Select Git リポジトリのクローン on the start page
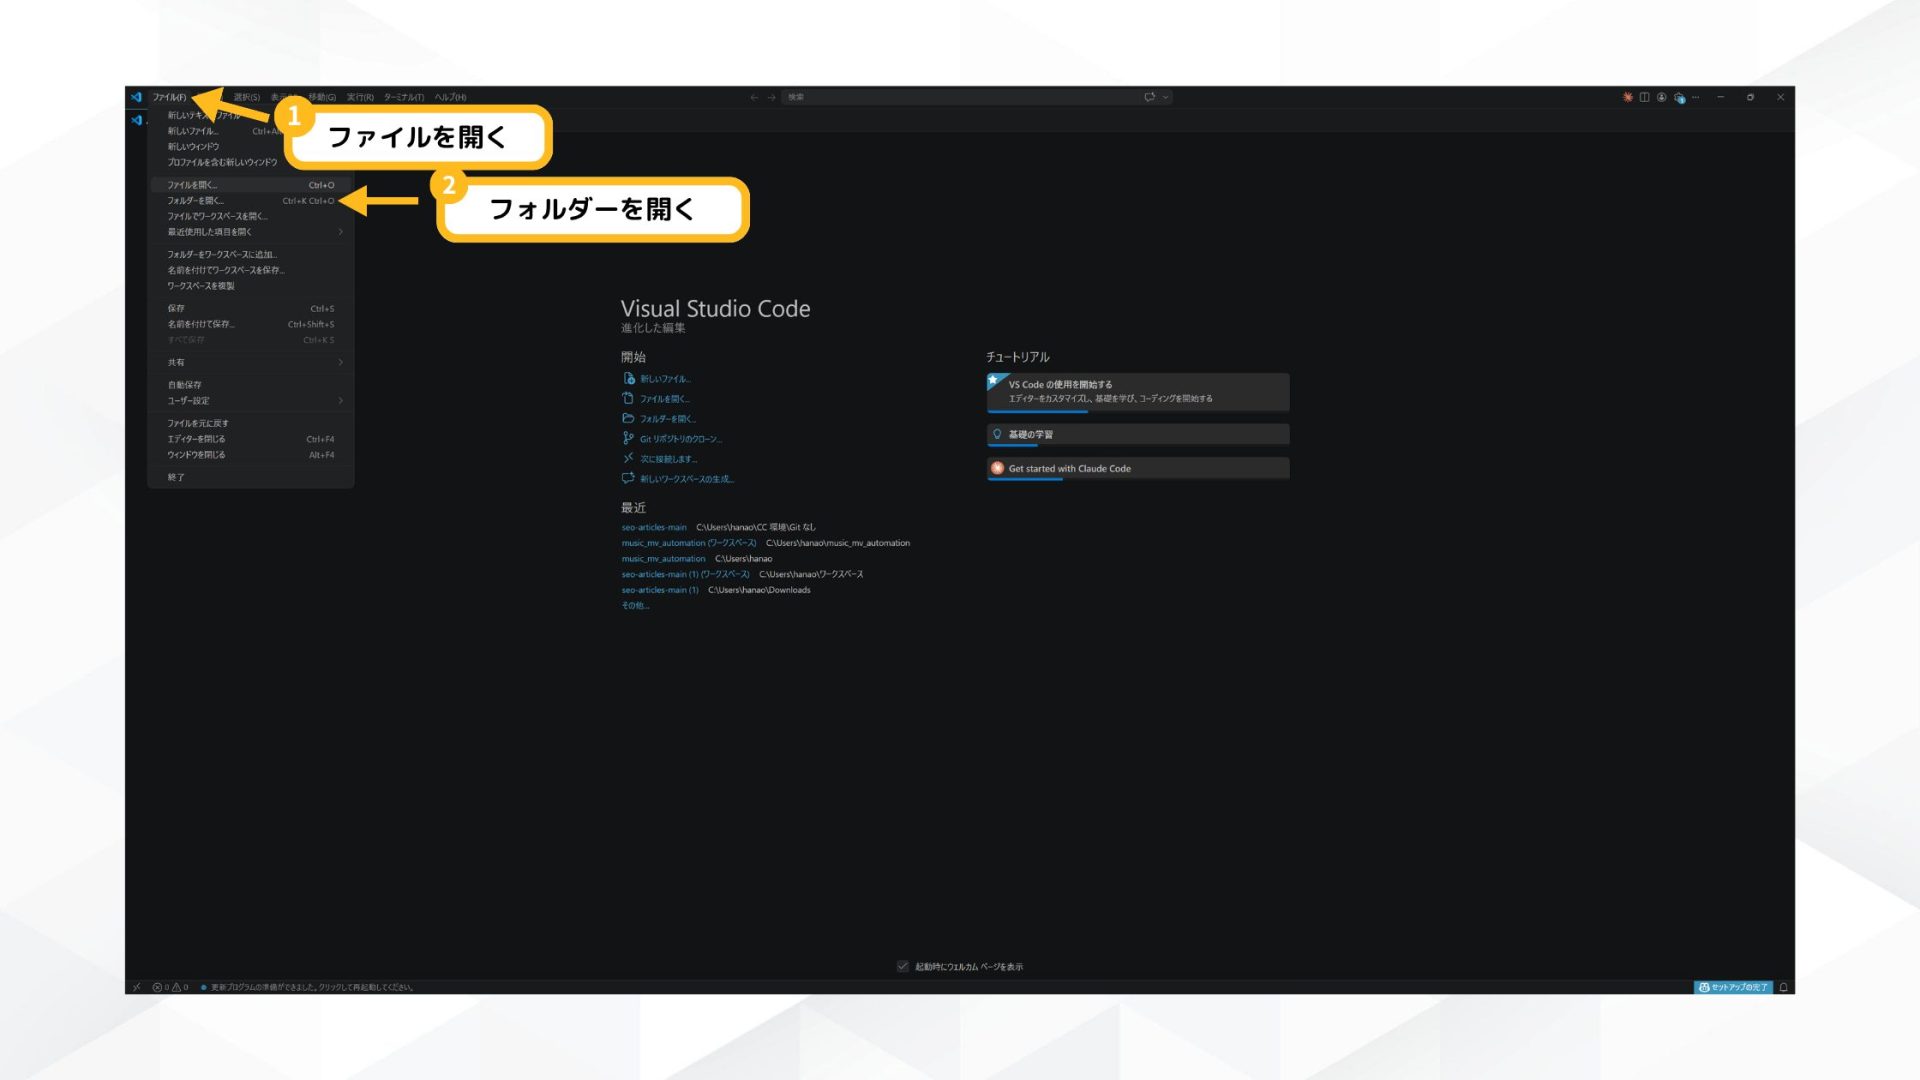 (680, 438)
